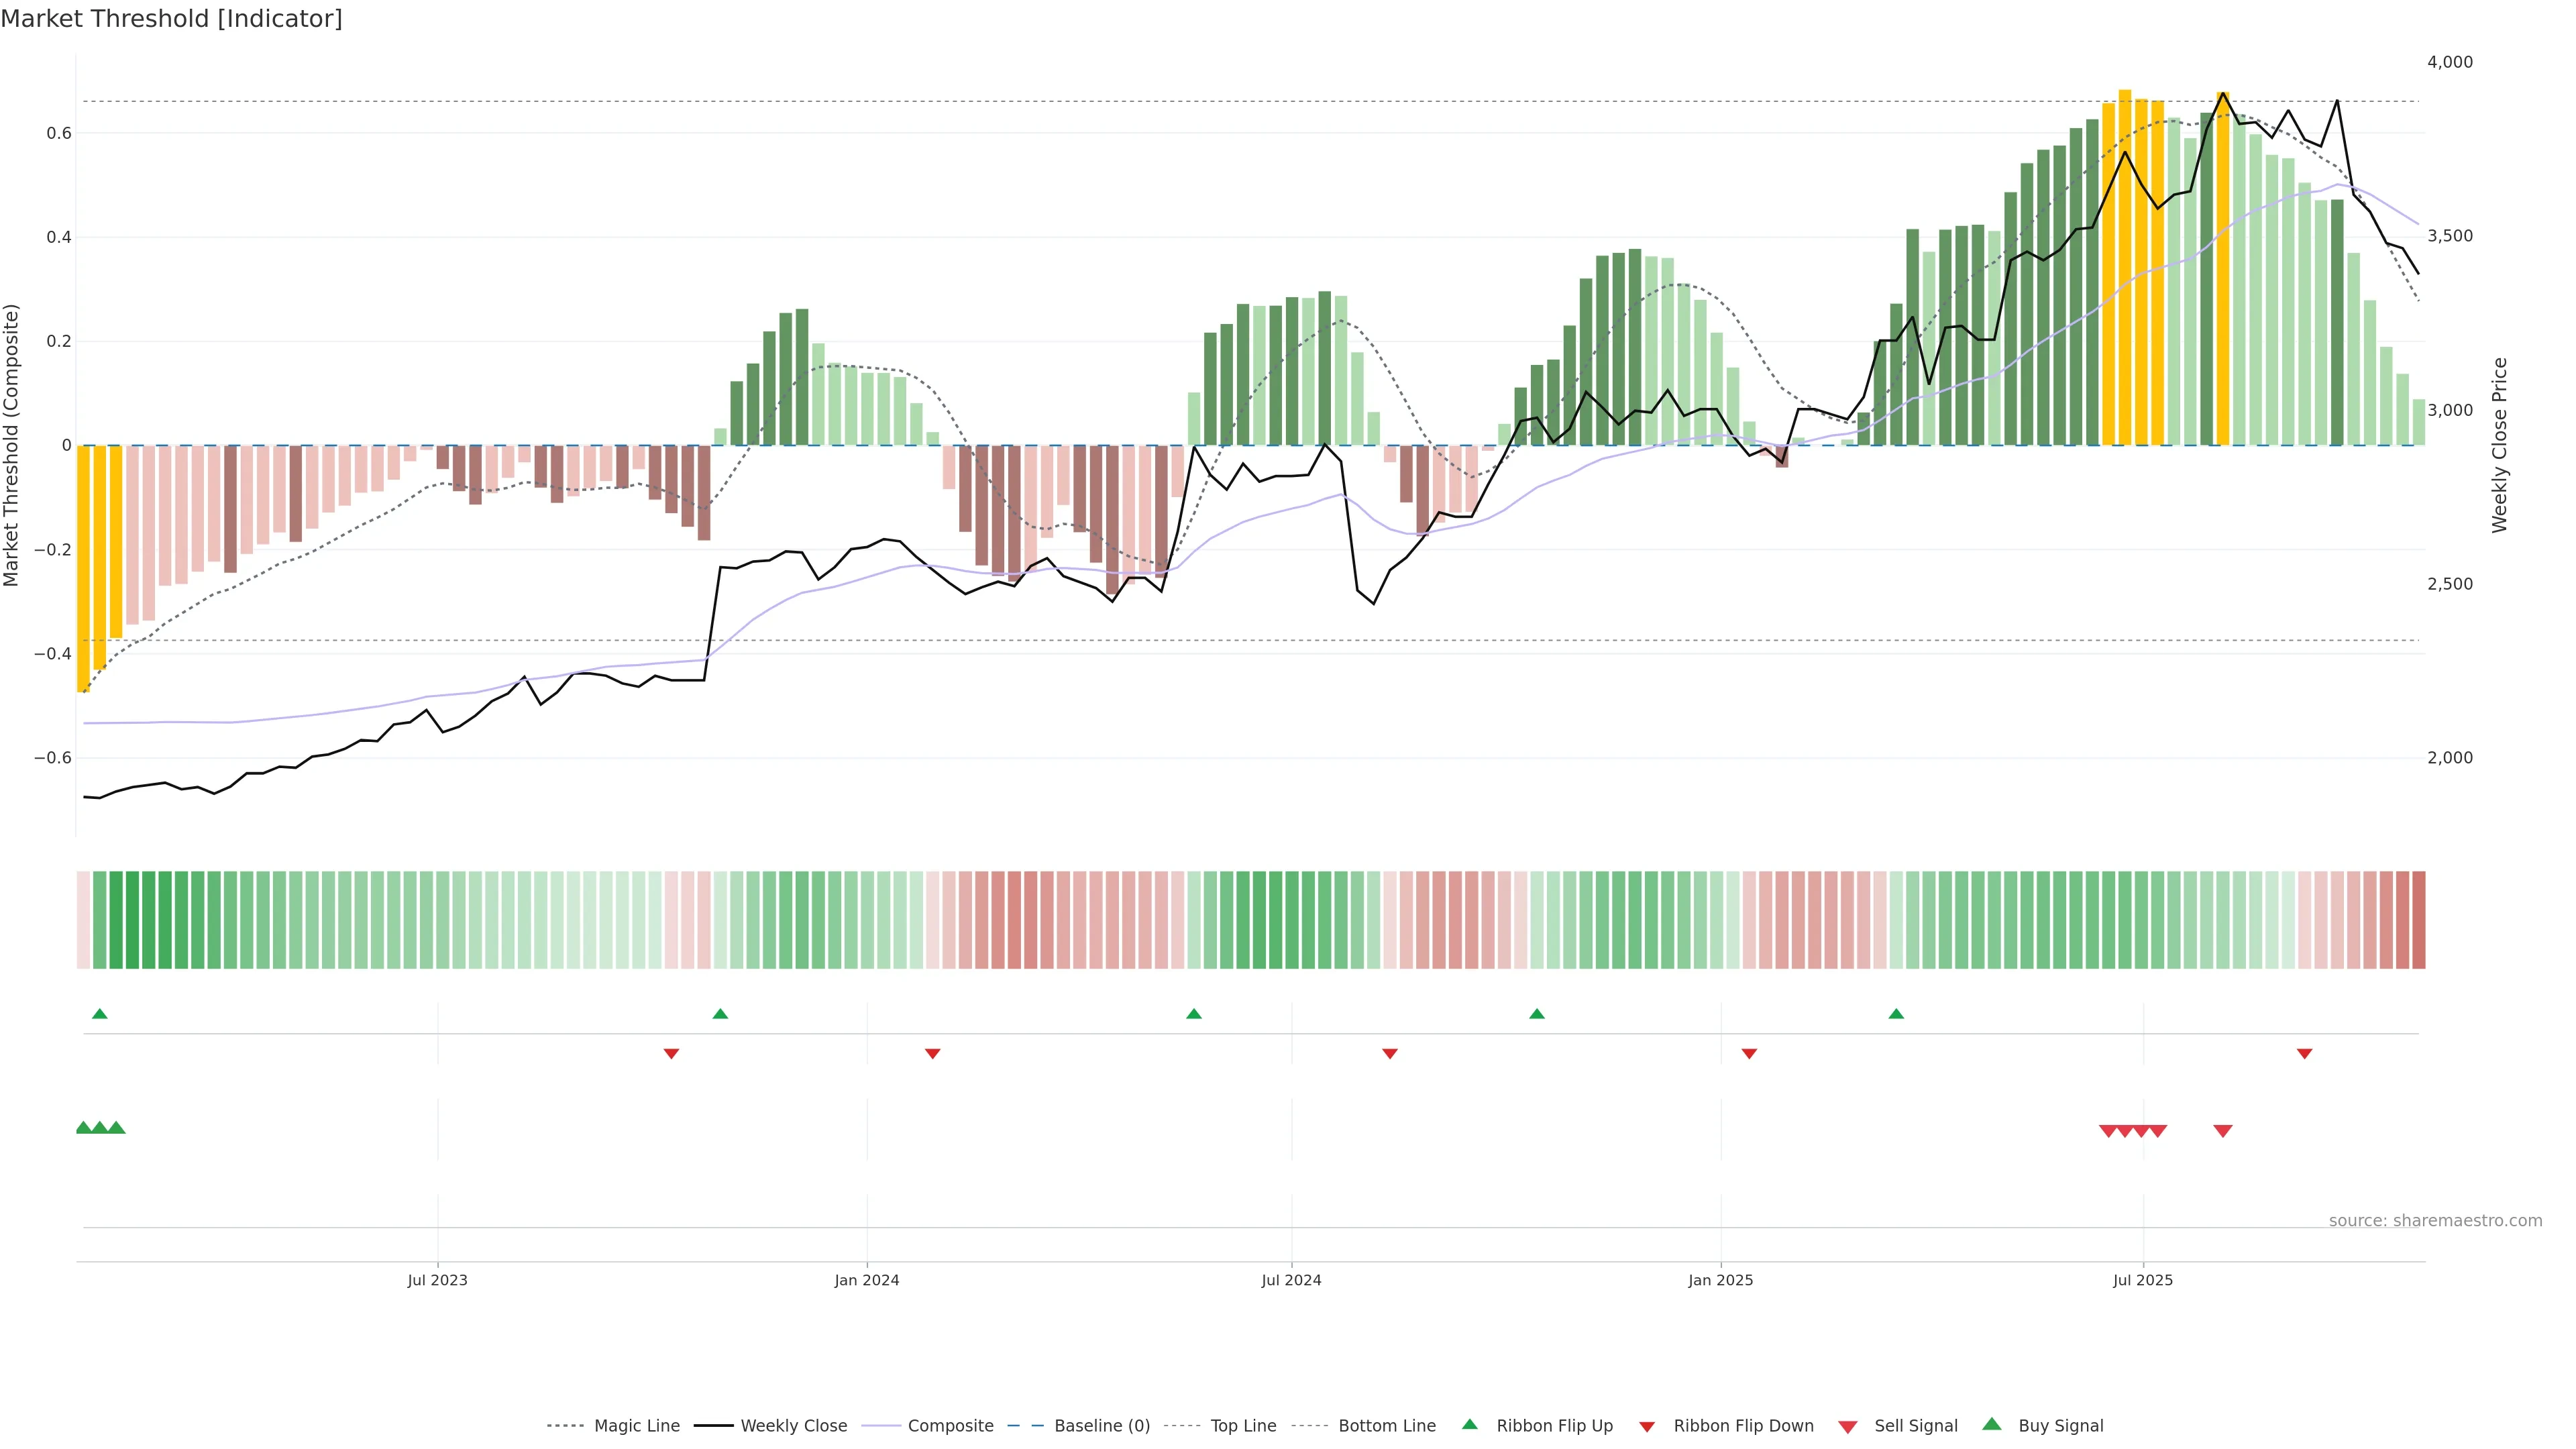Toggle Weekly Close legend entry
This screenshot has height=1449, width=2576.
pos(793,1426)
